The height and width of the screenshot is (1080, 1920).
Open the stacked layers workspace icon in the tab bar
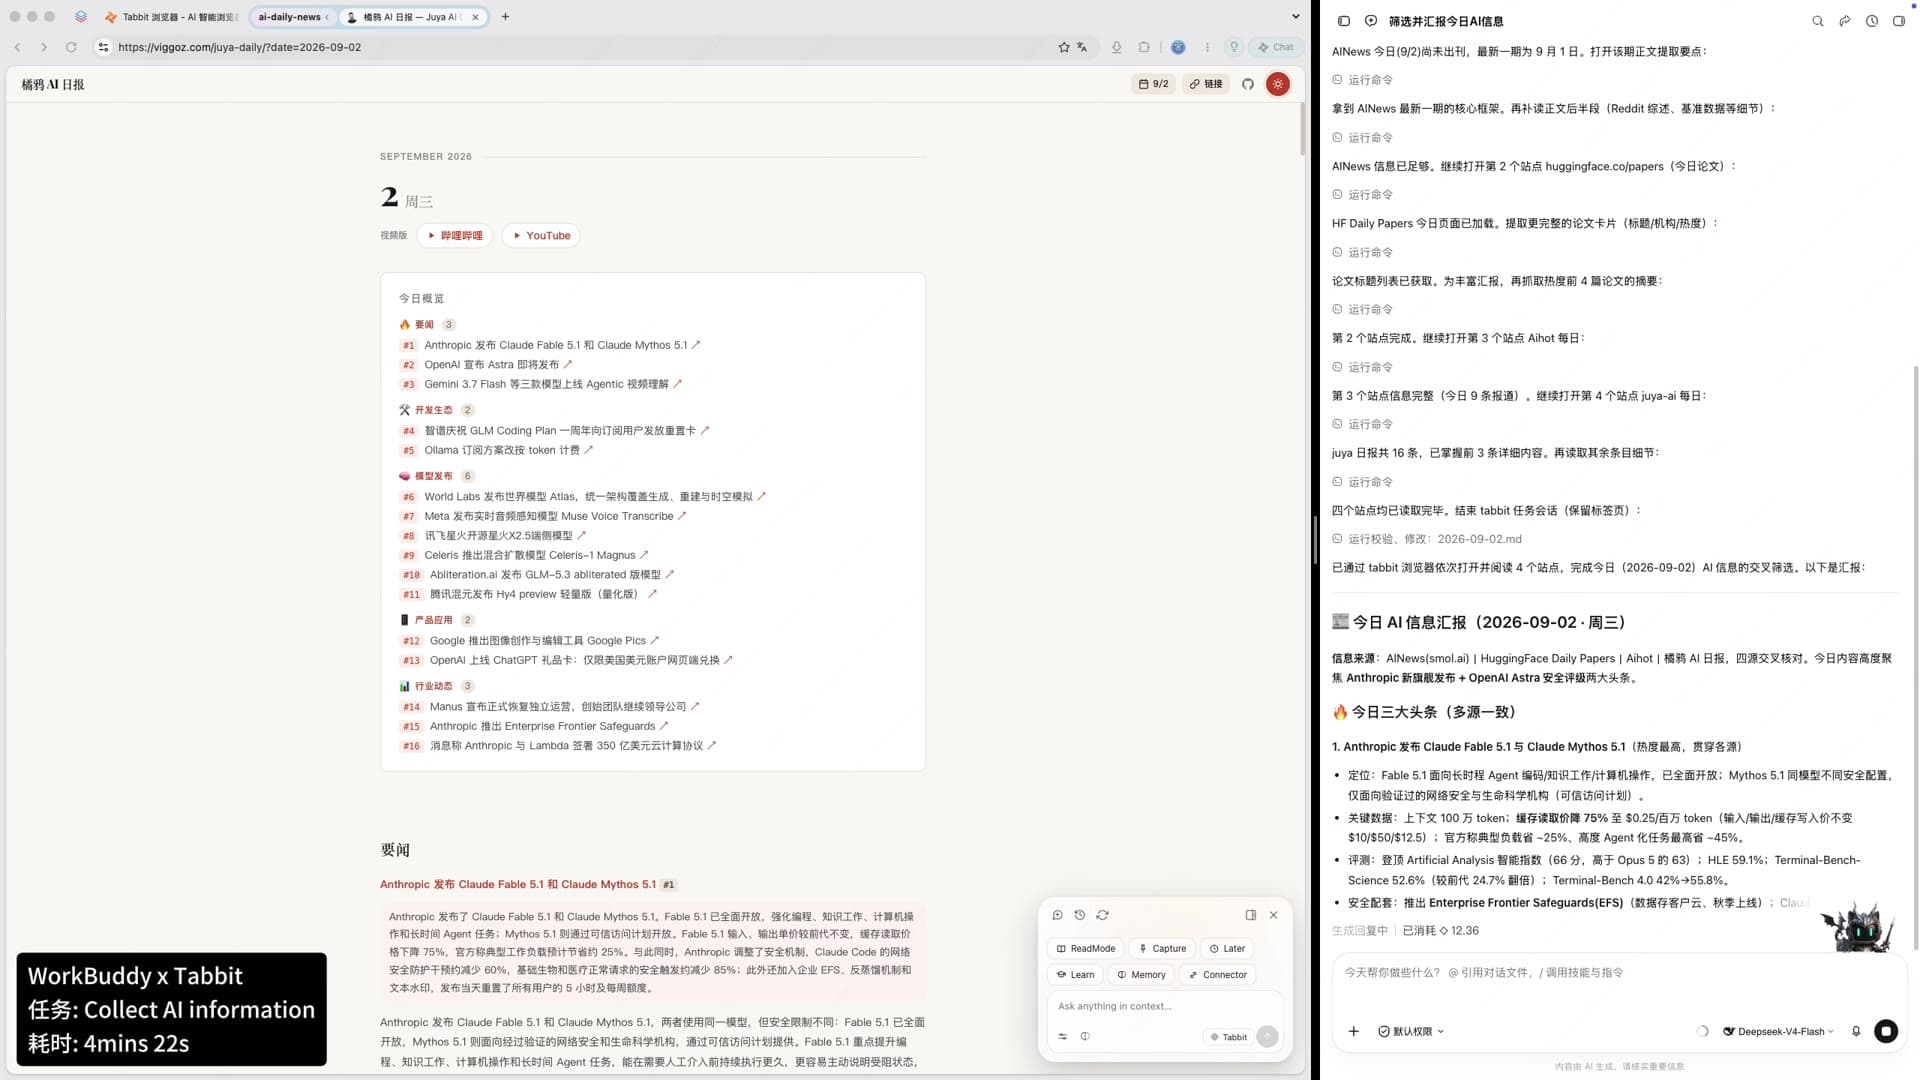tap(81, 17)
